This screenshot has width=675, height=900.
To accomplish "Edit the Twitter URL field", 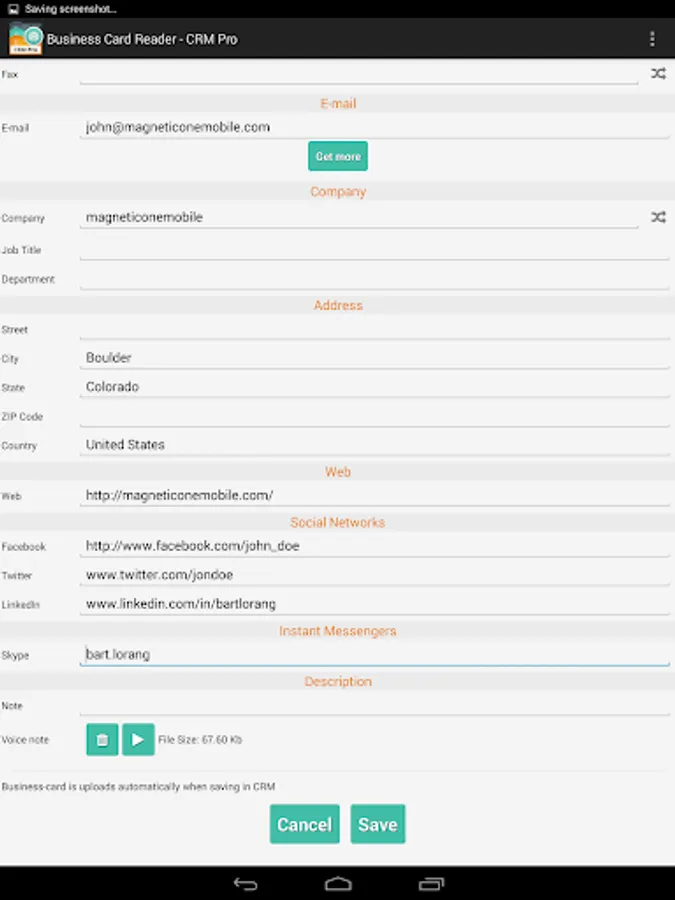I will click(x=374, y=575).
